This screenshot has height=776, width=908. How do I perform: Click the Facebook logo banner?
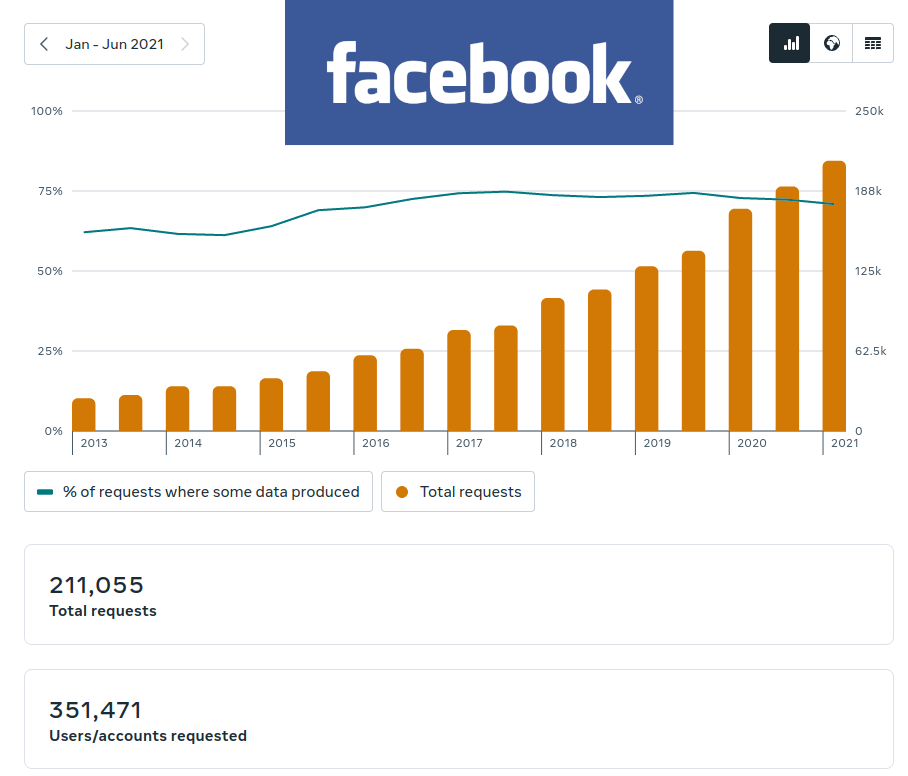(x=478, y=72)
